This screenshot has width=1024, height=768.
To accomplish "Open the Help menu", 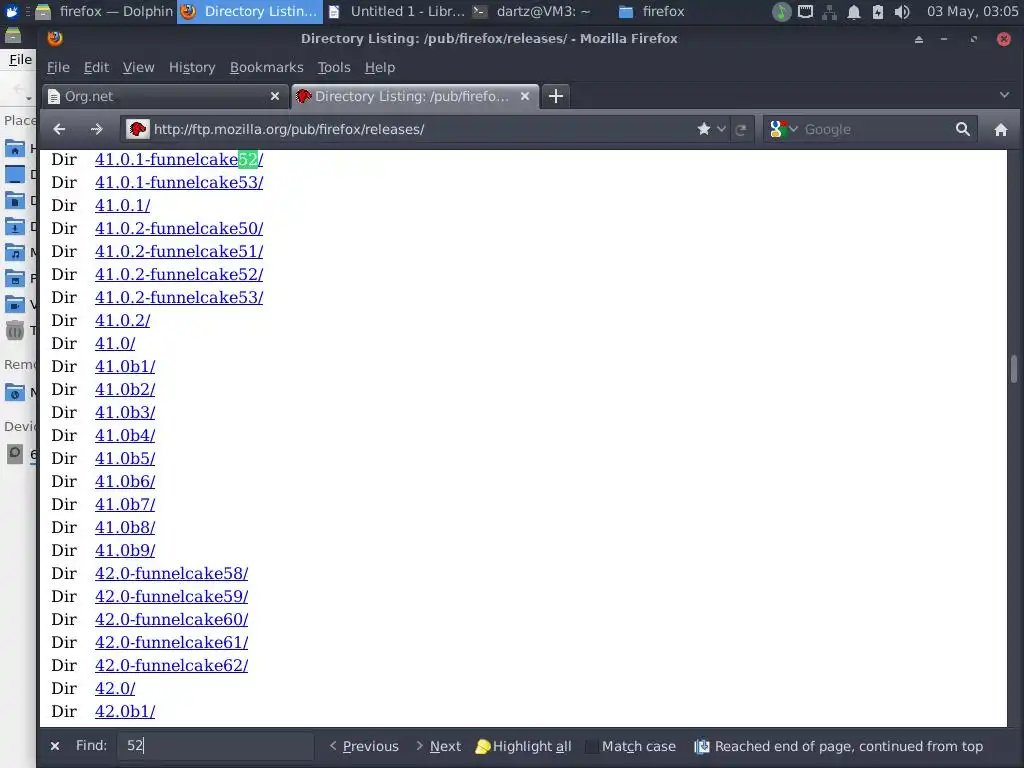I will [x=379, y=67].
